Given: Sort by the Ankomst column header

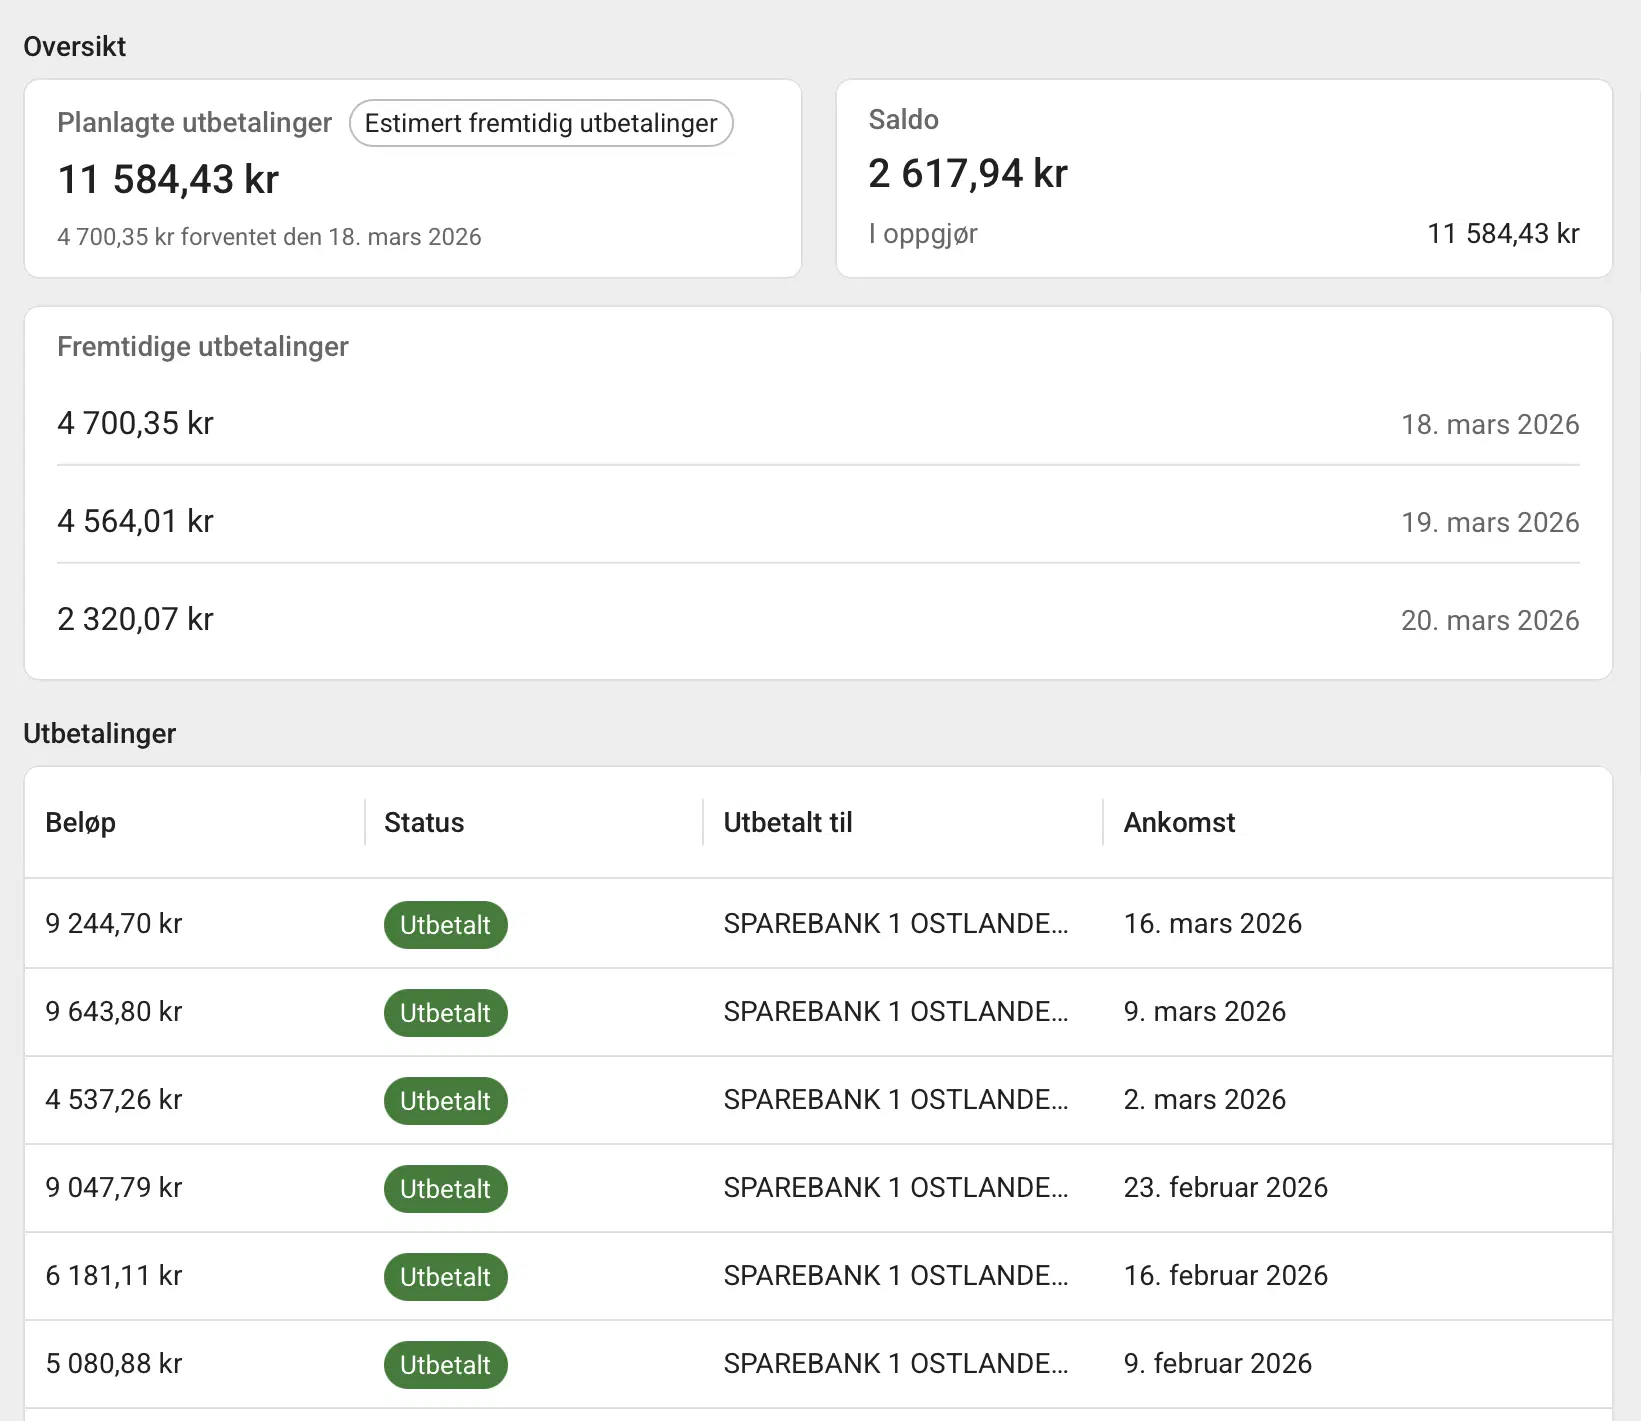Looking at the screenshot, I should pos(1179,823).
